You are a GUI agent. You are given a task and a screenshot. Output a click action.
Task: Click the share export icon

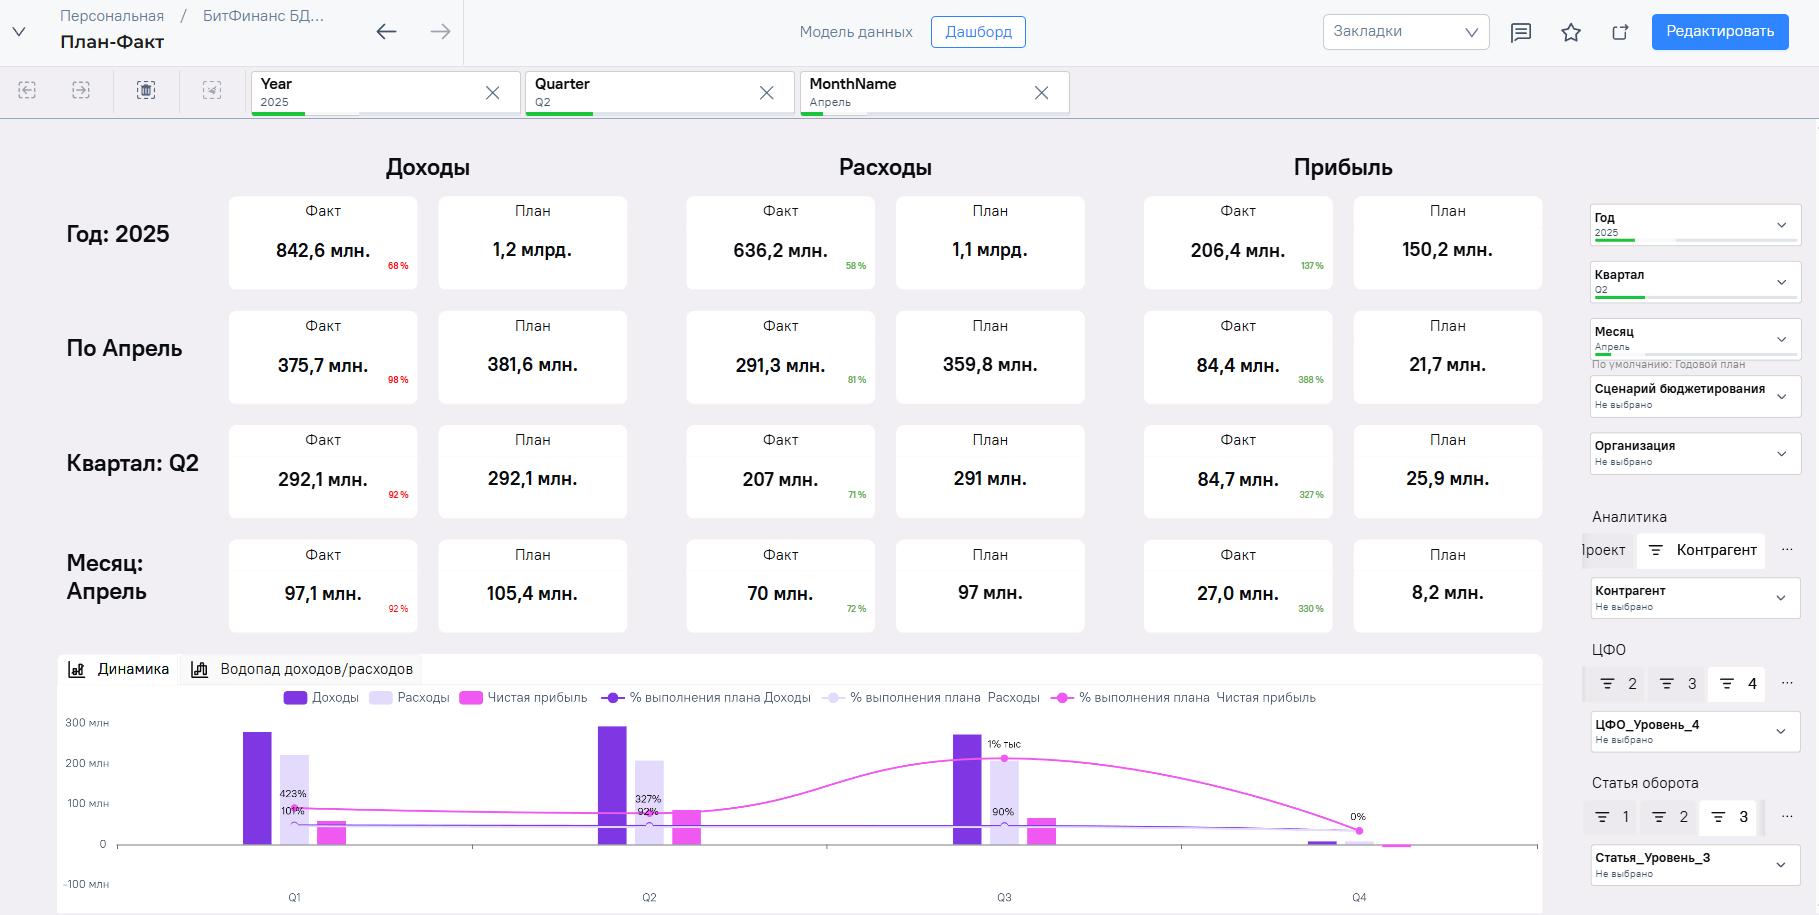point(1620,32)
